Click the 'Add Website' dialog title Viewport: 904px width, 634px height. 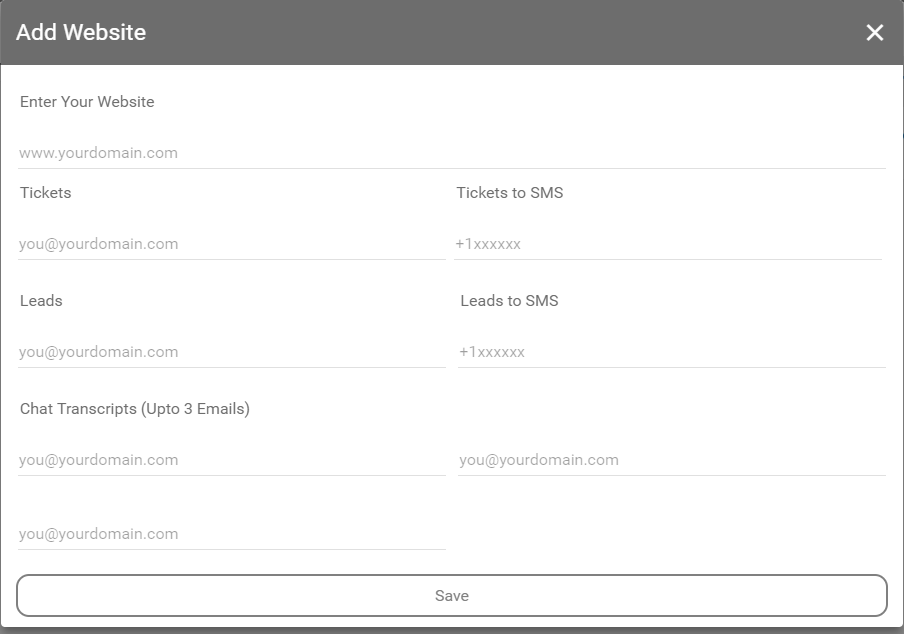81,32
